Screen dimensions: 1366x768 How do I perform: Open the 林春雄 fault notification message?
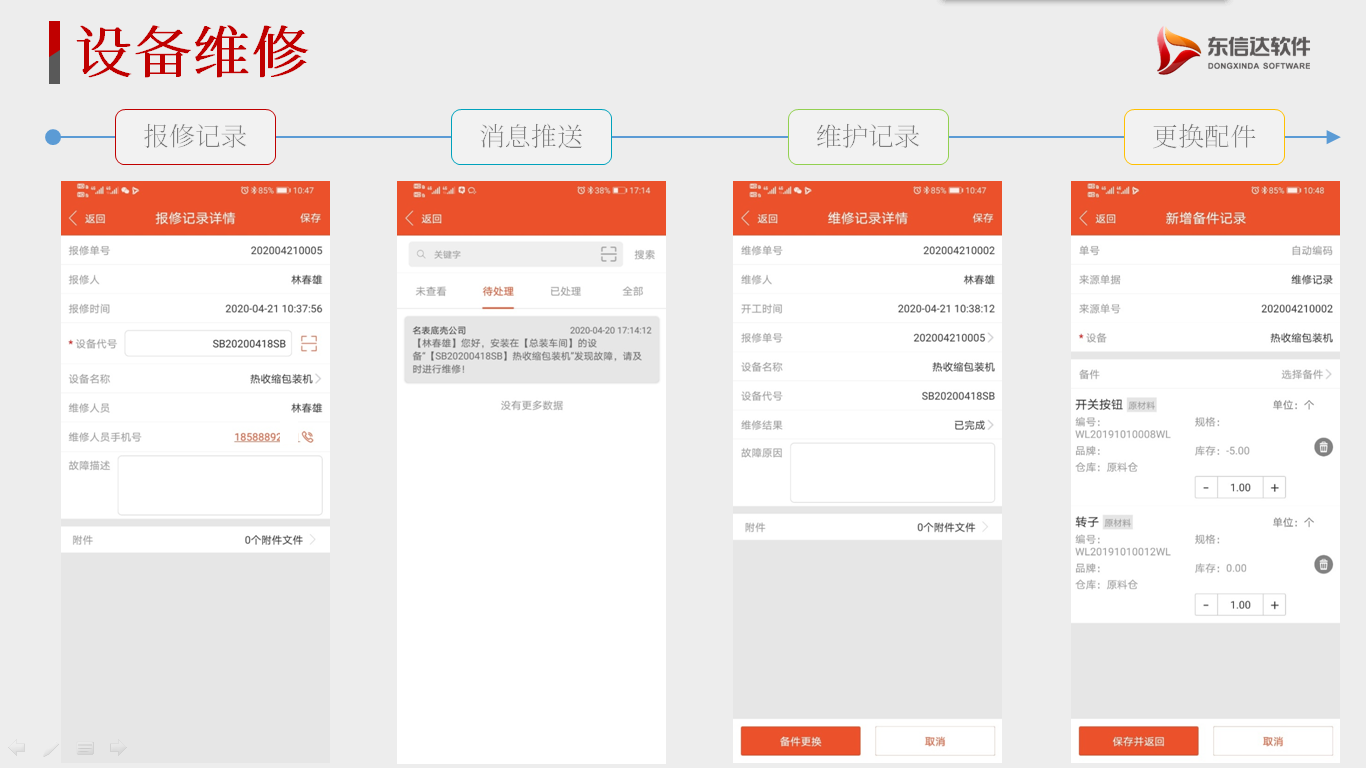click(531, 350)
